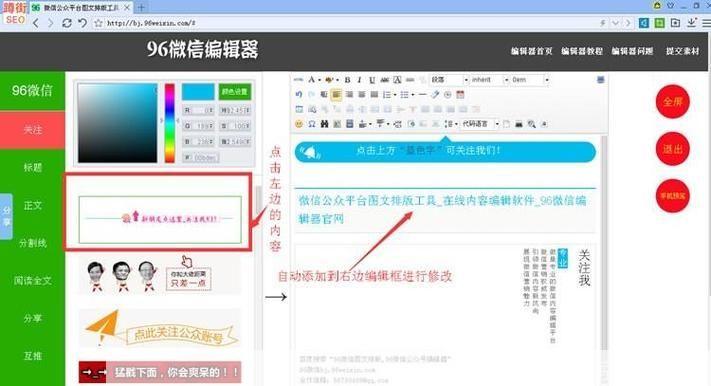Click the red 退出 round button
The width and height of the screenshot is (711, 386).
tap(672, 149)
